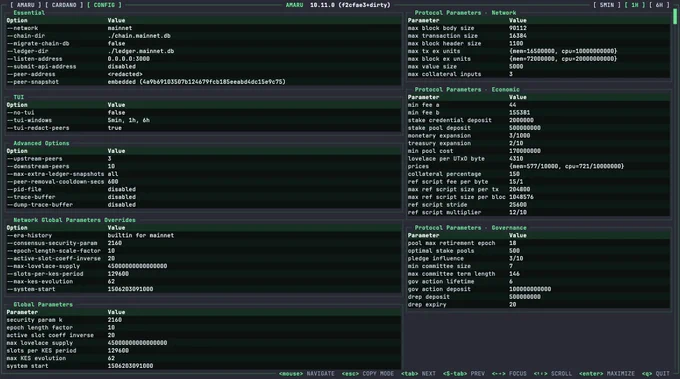Select the --chain-dir row
Screen dimensions: 680x379
coord(204,36)
